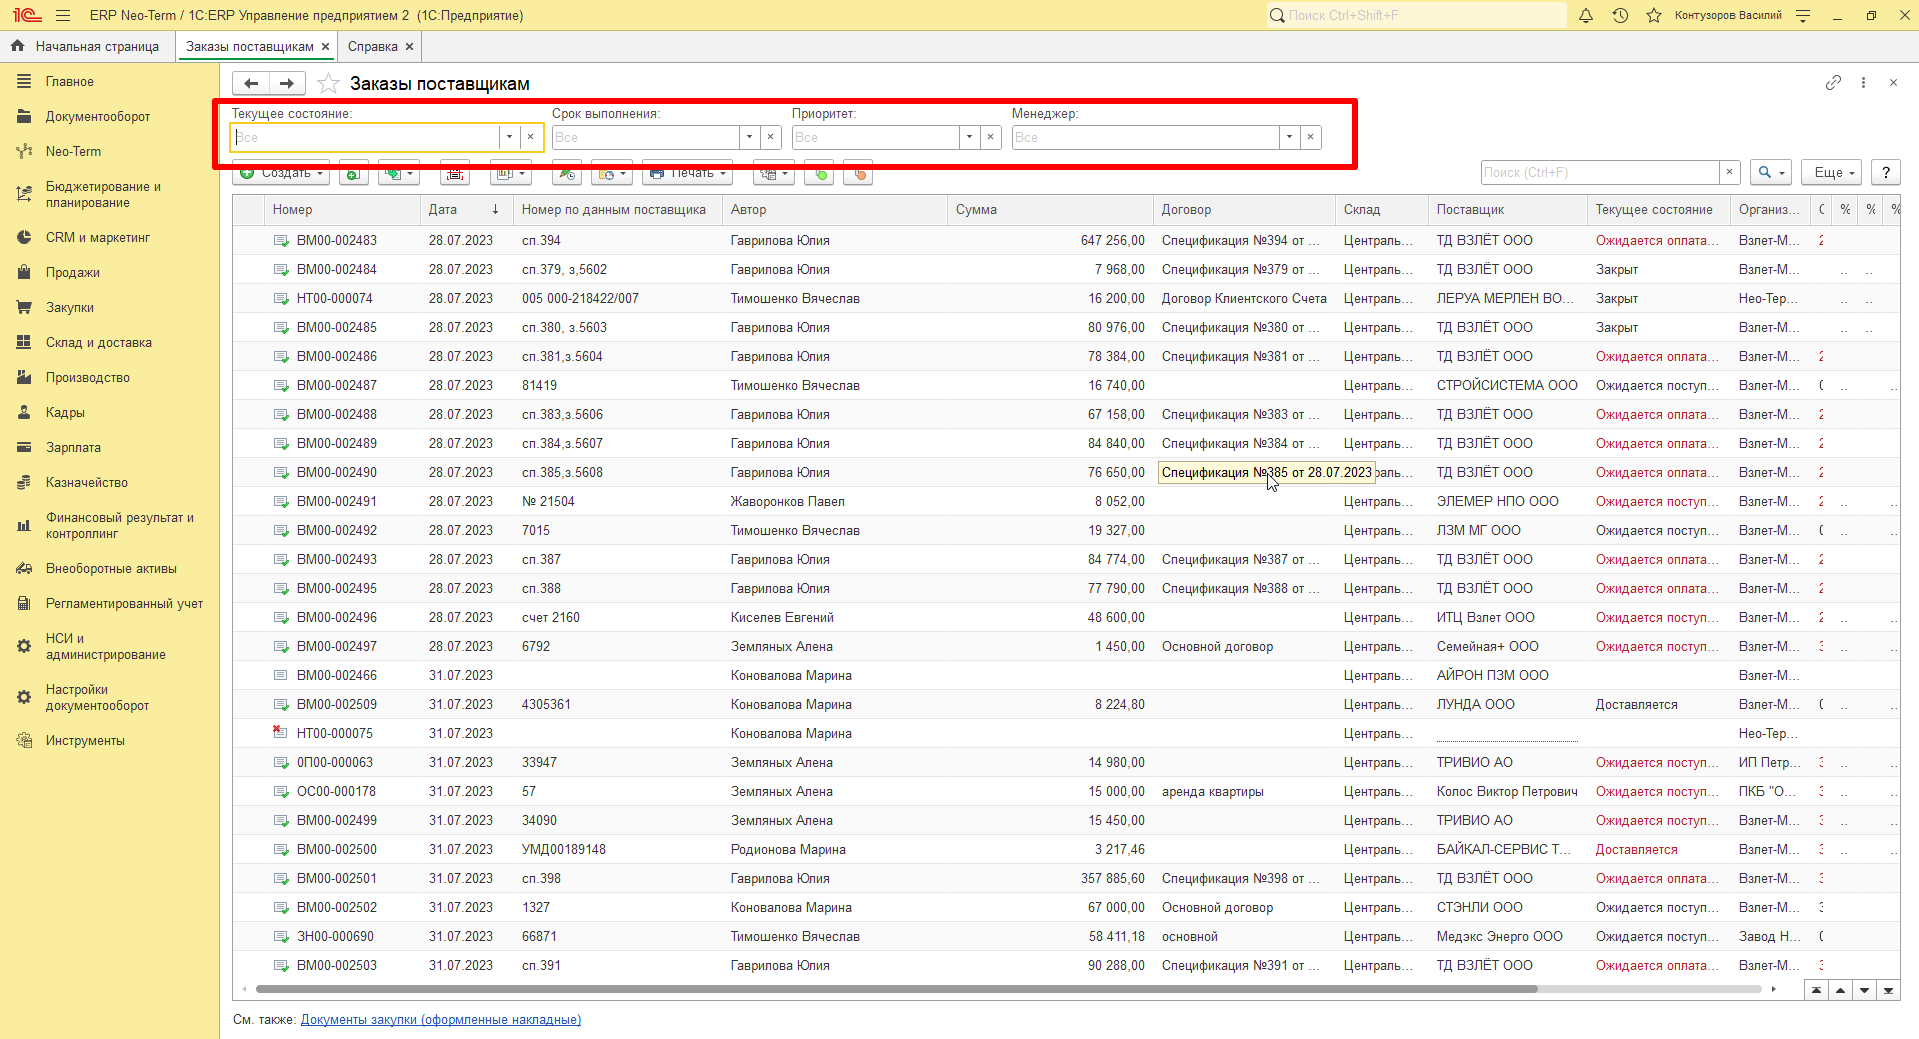The height and width of the screenshot is (1039, 1919).
Task: Open the three-dot form options menu
Action: pyautogui.click(x=1863, y=83)
